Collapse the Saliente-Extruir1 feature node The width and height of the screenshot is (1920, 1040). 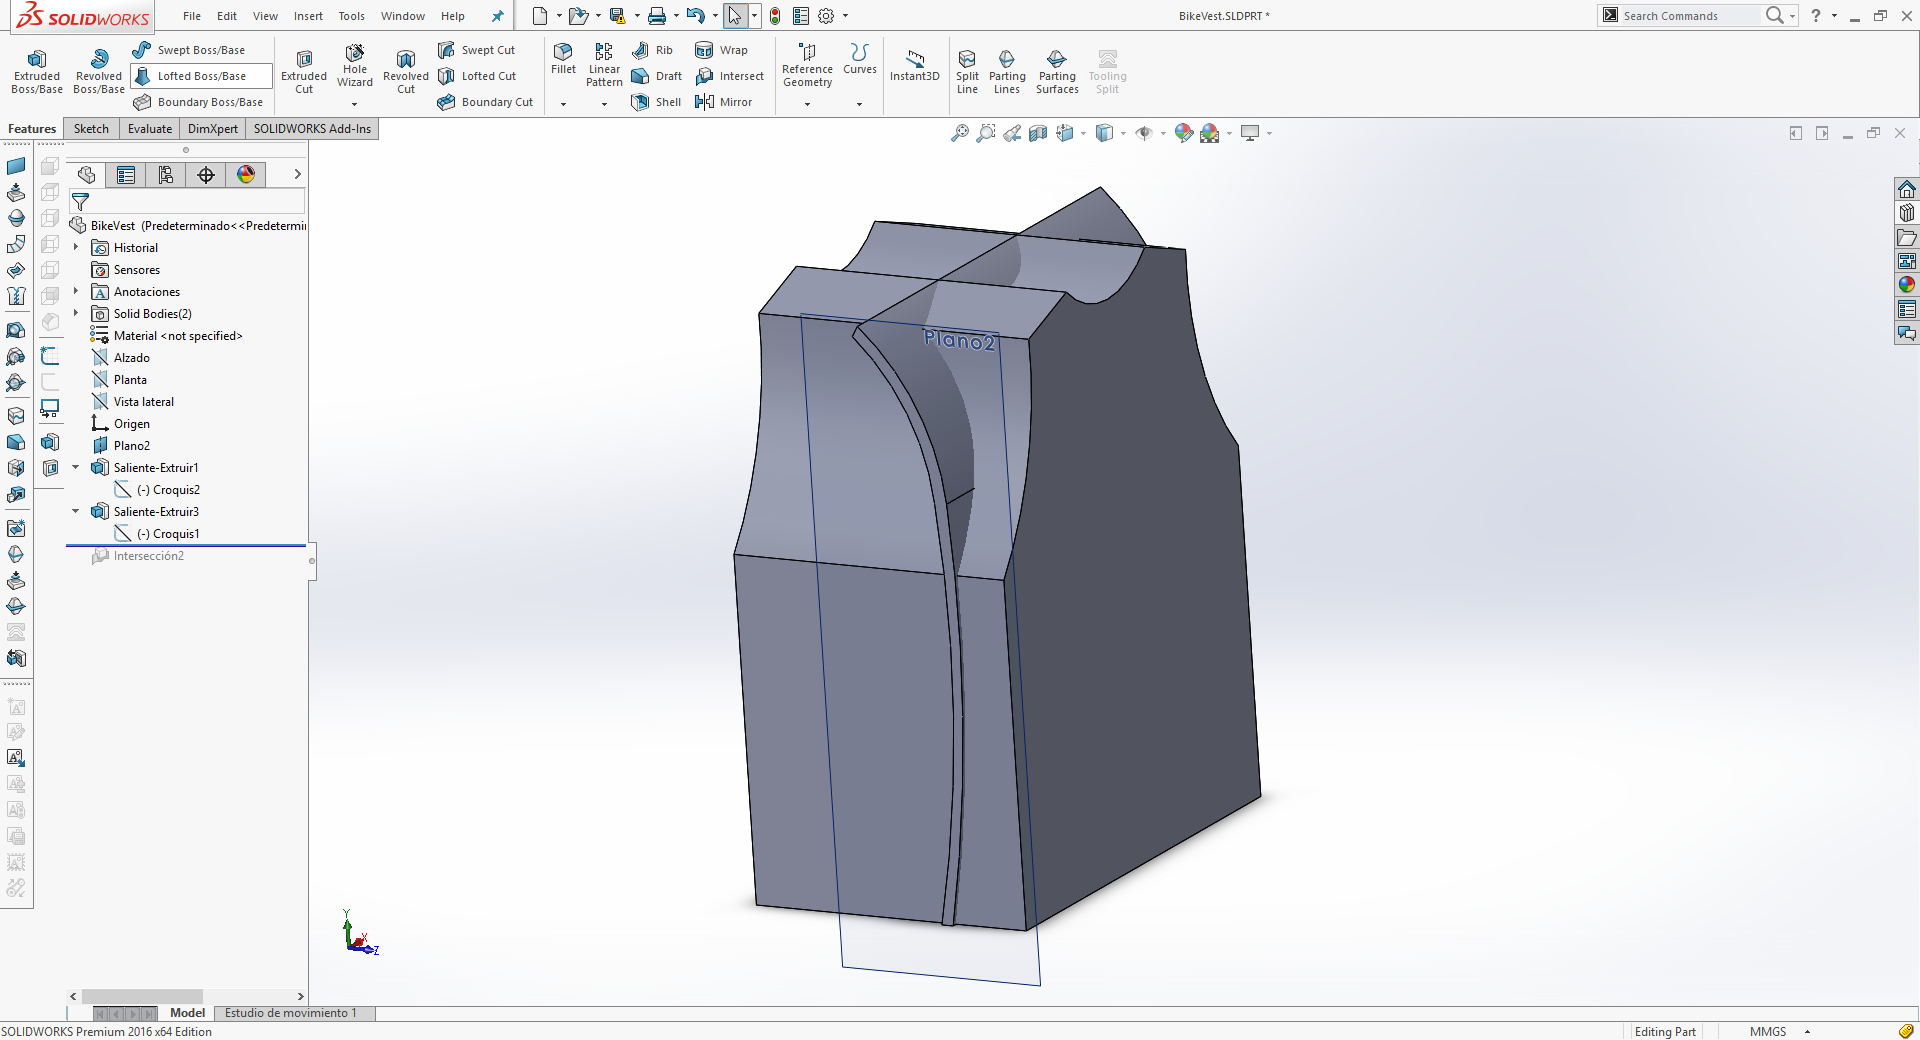(x=75, y=467)
